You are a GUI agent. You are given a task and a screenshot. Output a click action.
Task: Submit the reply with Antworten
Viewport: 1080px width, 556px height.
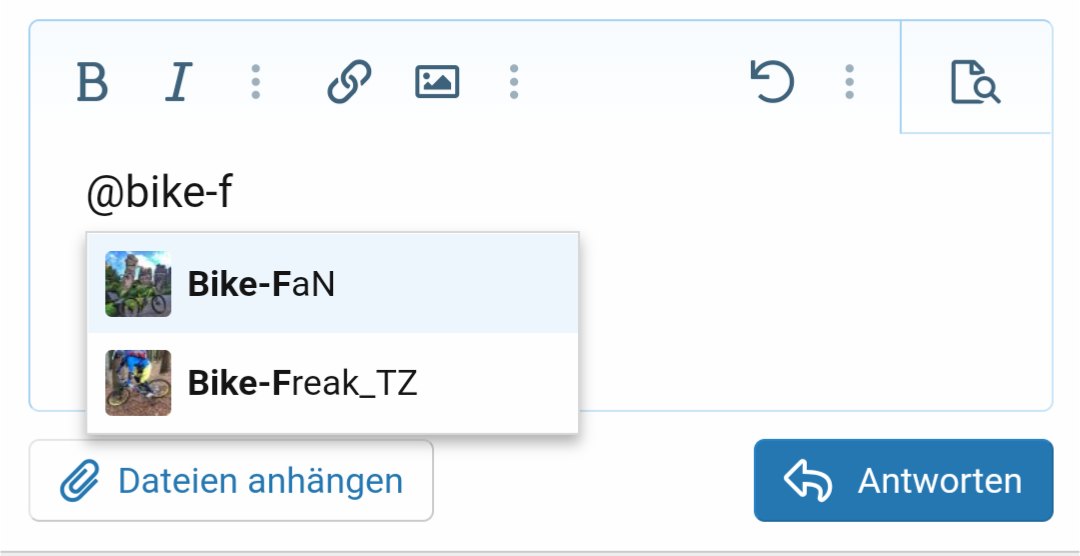904,480
